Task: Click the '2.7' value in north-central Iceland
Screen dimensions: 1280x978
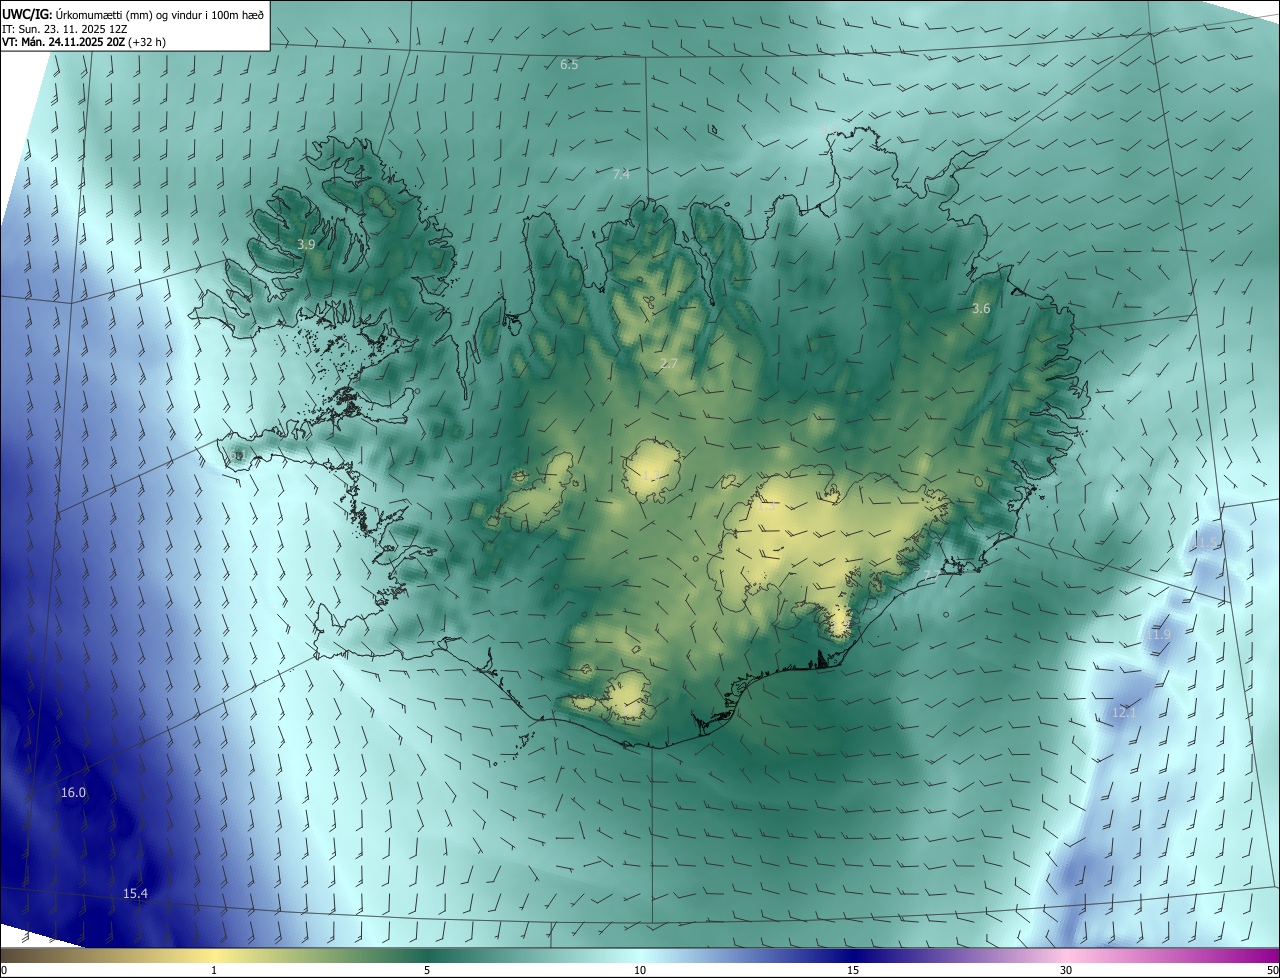Action: click(669, 363)
